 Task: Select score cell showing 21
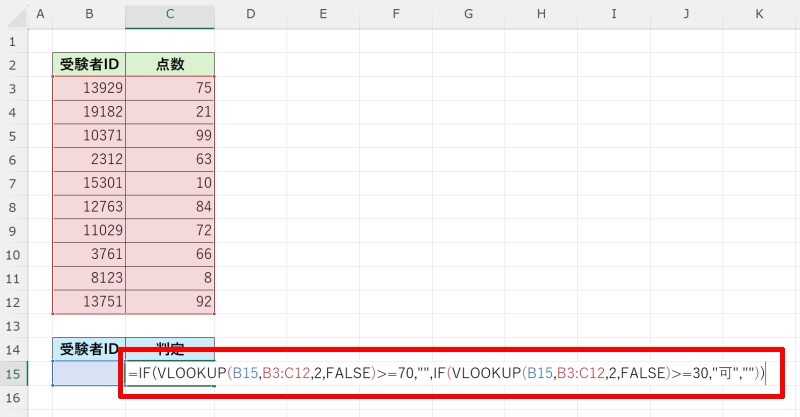click(x=170, y=112)
